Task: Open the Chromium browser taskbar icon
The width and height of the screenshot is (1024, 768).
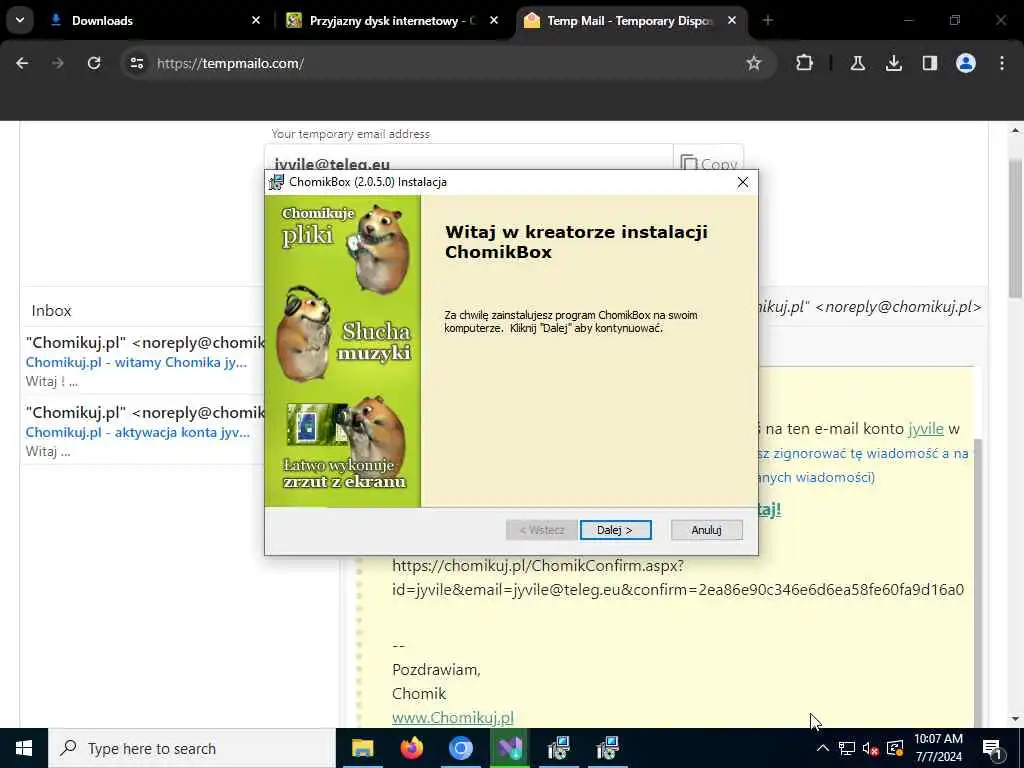Action: pos(460,748)
